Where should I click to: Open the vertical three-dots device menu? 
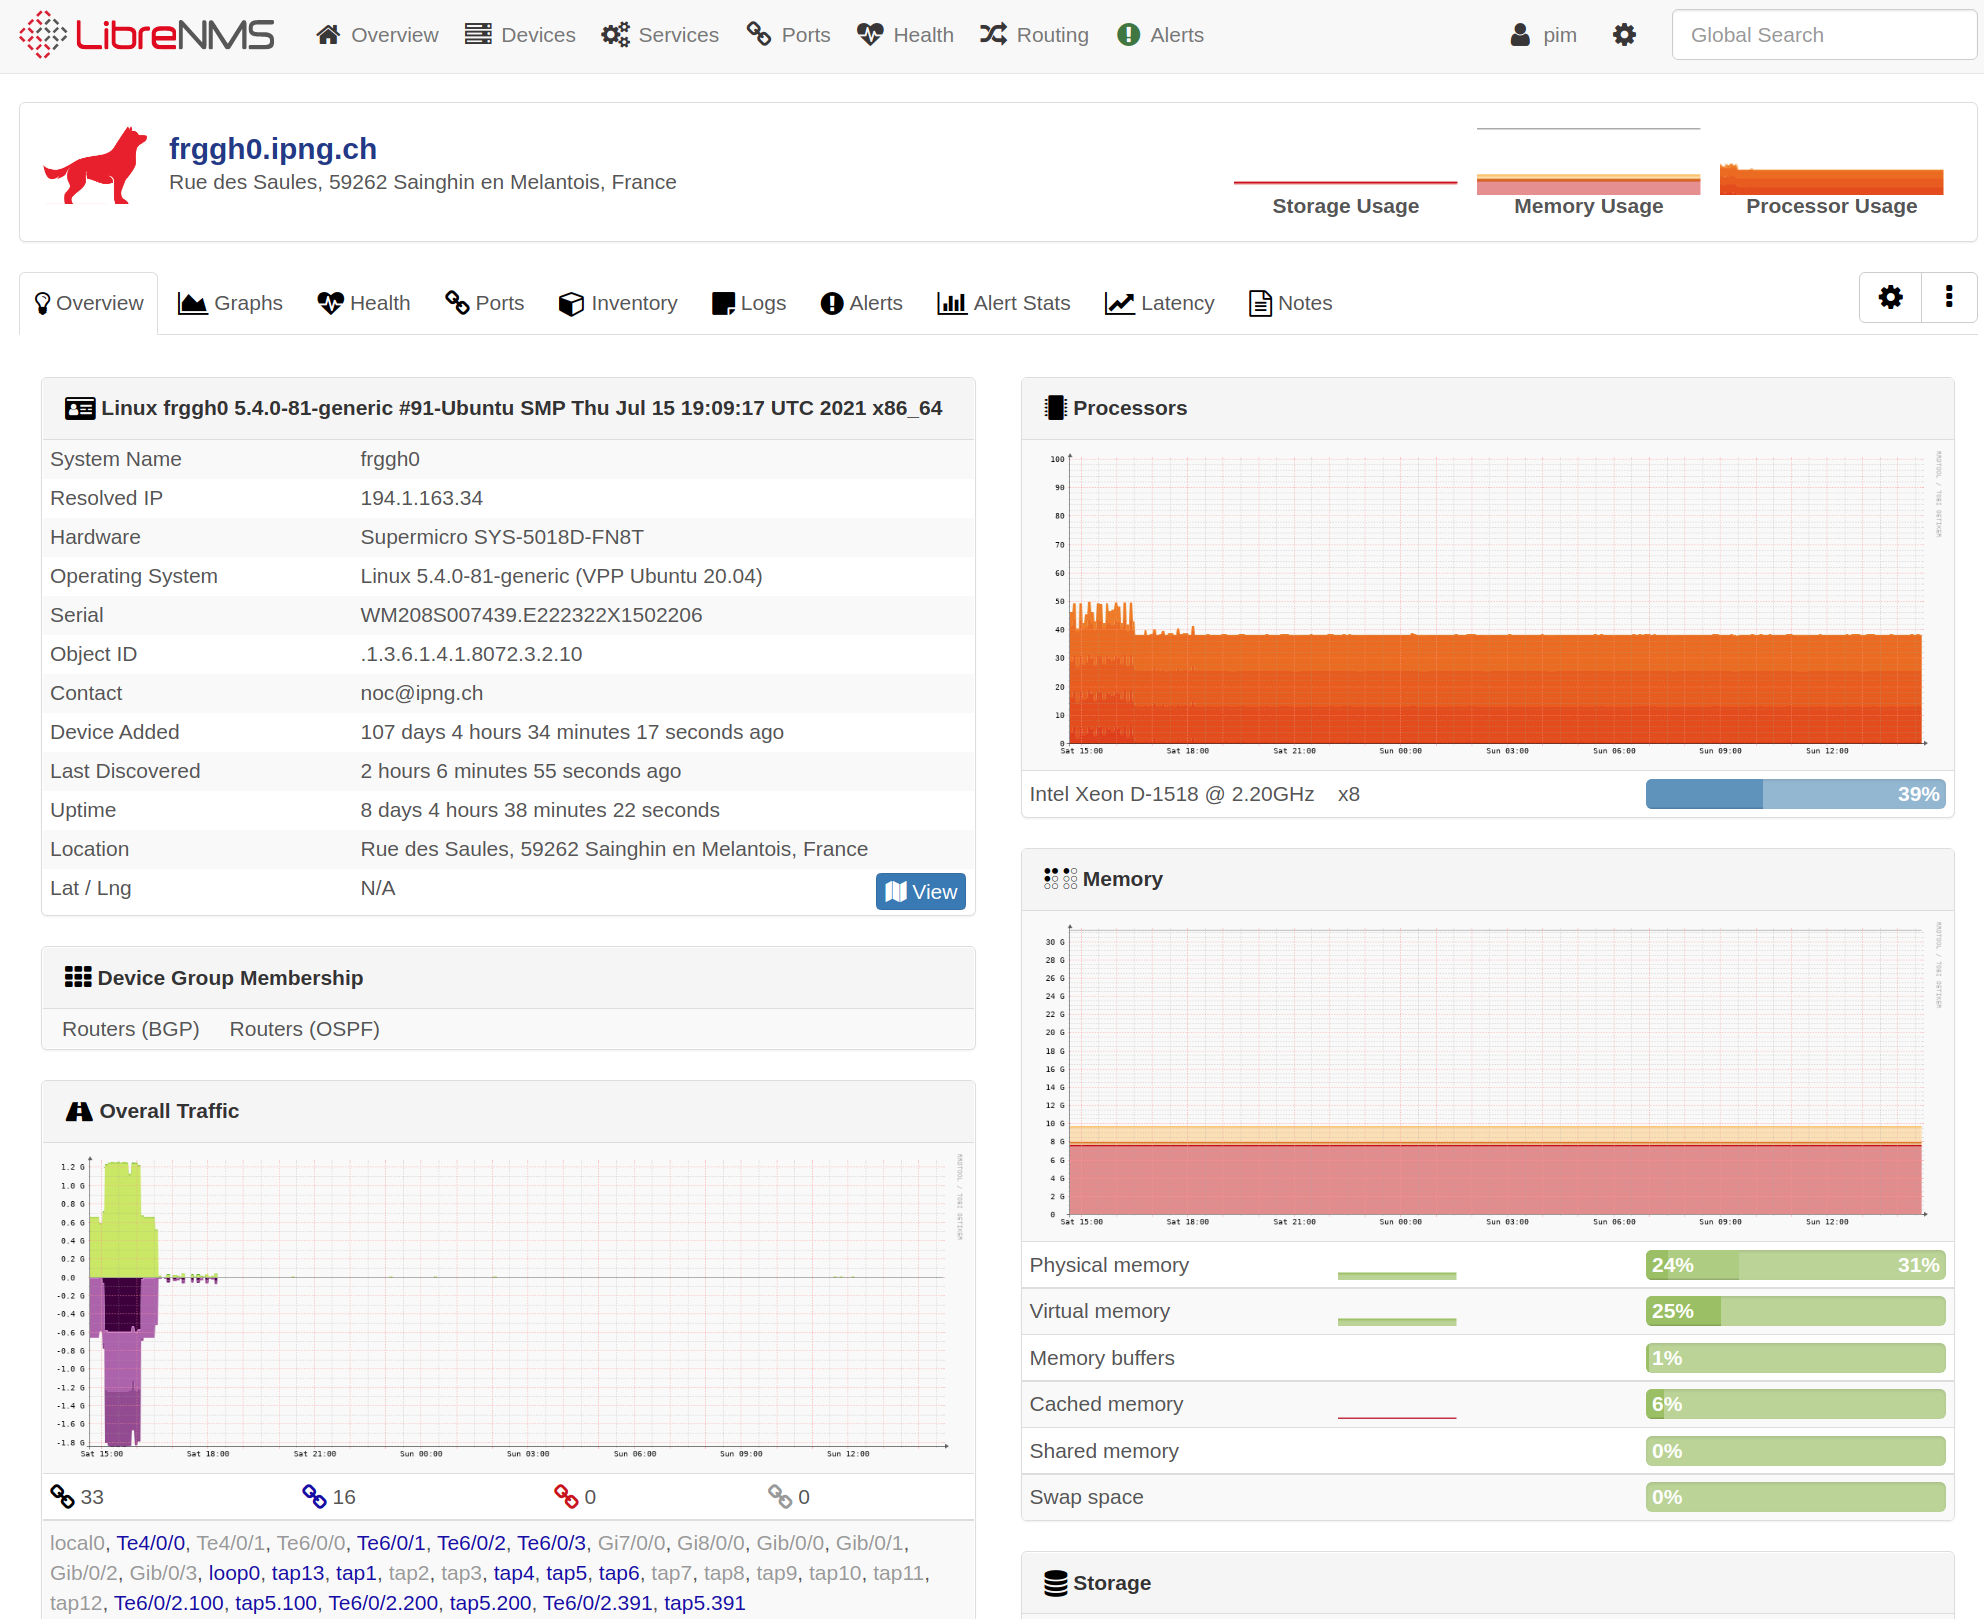pyautogui.click(x=1948, y=297)
